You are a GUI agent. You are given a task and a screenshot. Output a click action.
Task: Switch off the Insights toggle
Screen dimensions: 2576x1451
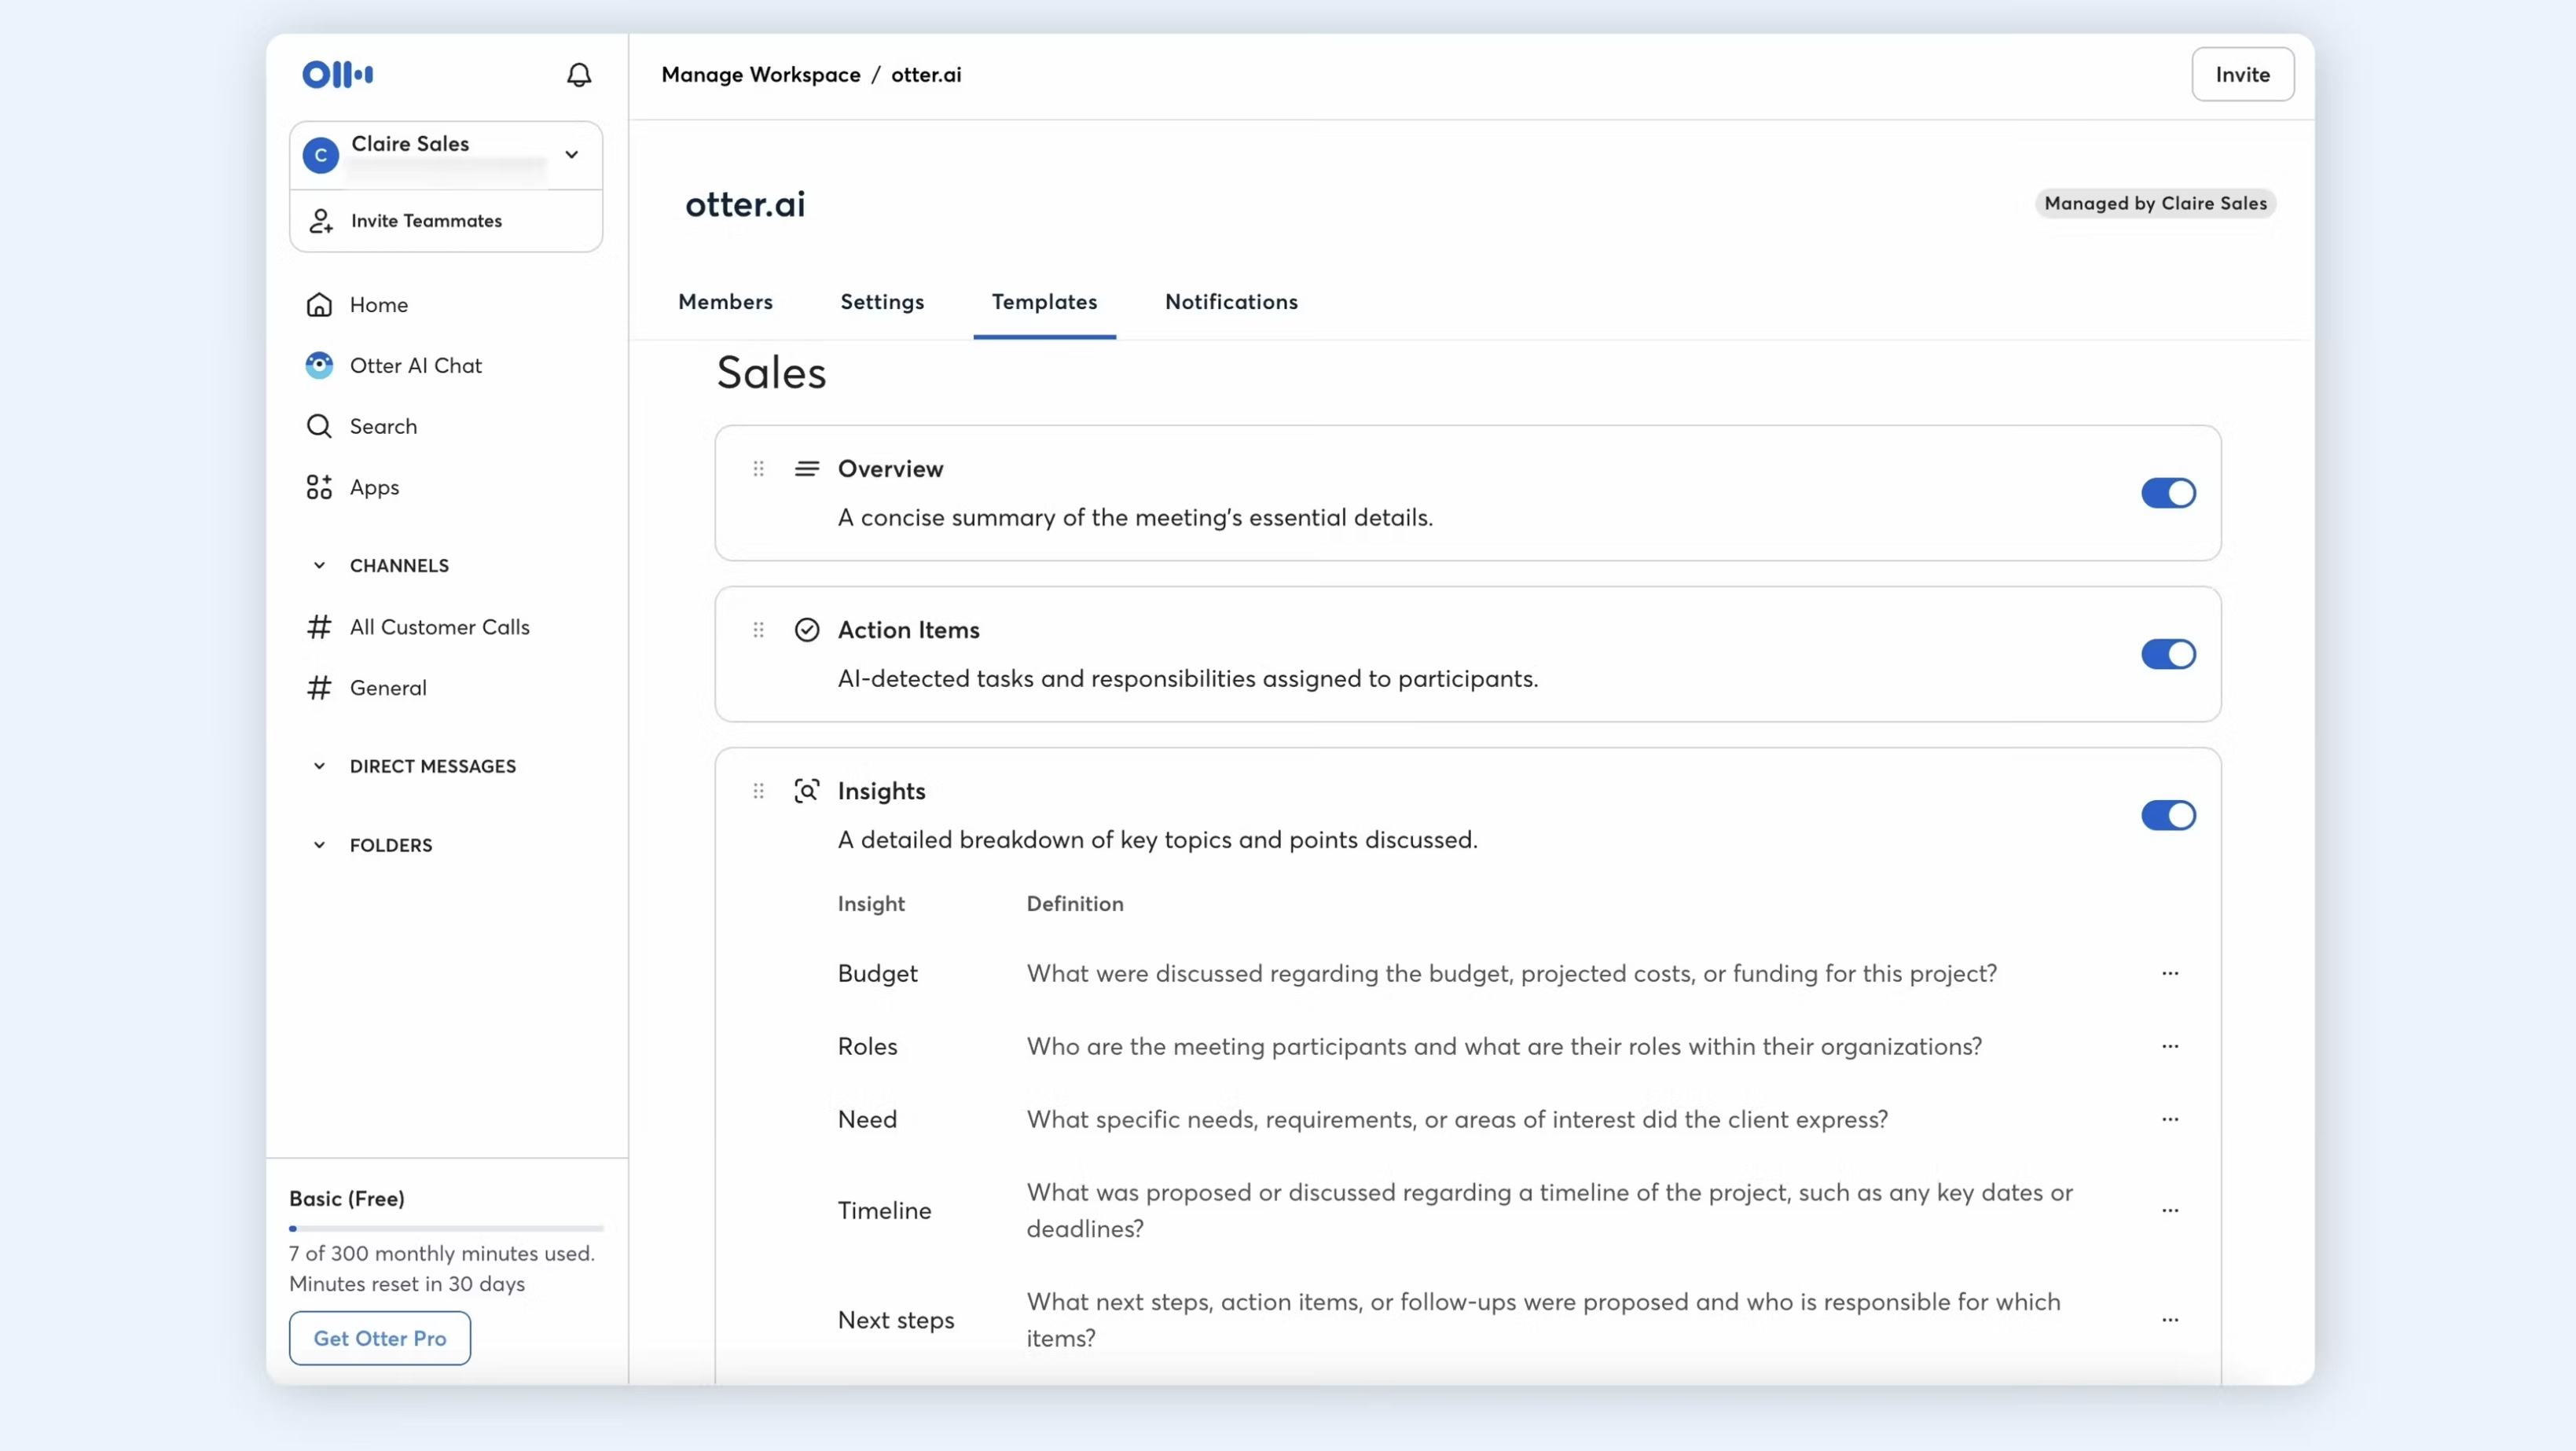[x=2168, y=815]
